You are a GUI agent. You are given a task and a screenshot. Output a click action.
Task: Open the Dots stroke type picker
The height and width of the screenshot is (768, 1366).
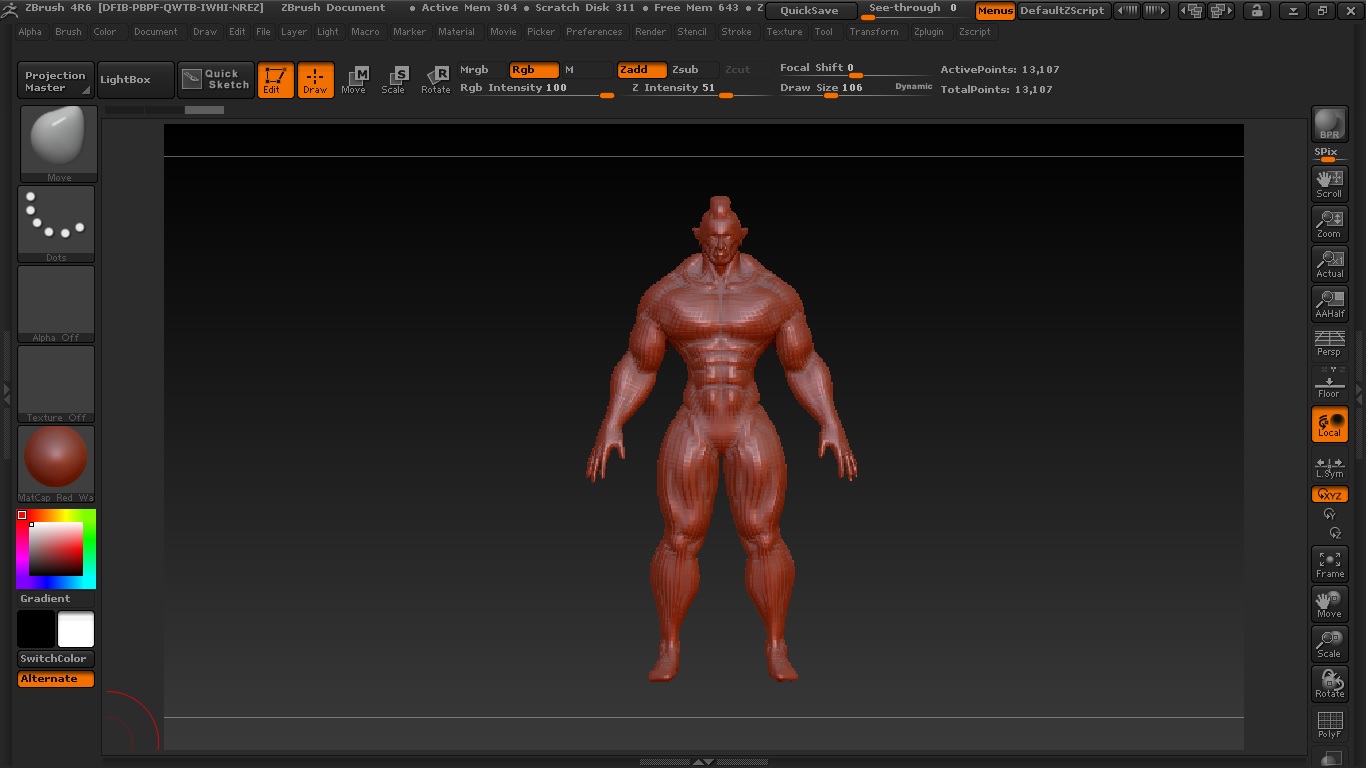pyautogui.click(x=56, y=224)
